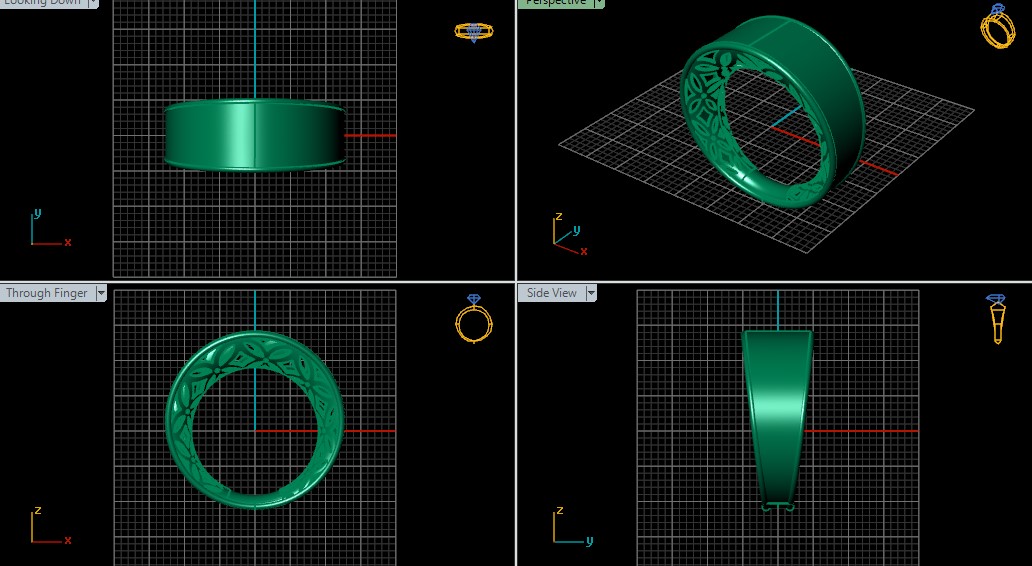Open the Perspective viewport dropdown arrow

click(598, 3)
